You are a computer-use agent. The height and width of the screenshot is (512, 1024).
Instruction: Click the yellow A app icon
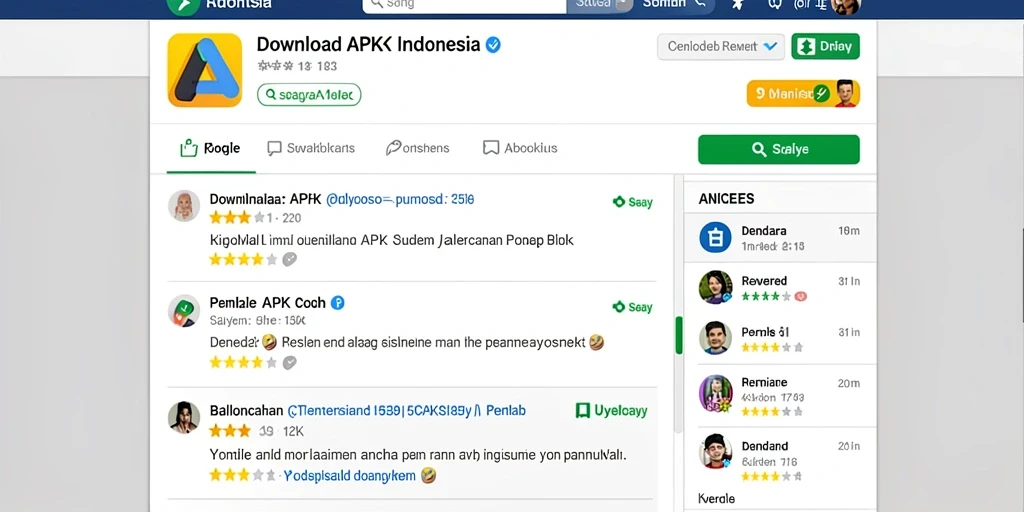[205, 70]
